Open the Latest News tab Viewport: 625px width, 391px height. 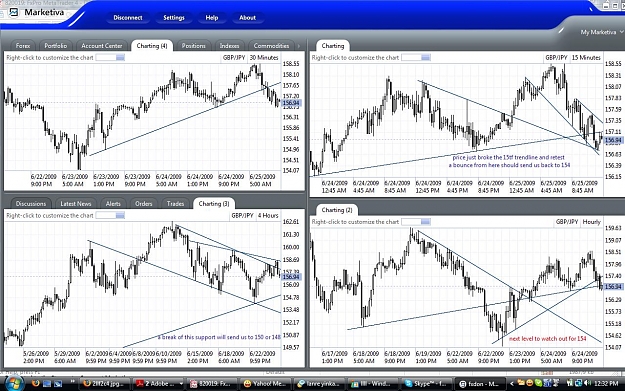[x=76, y=204]
